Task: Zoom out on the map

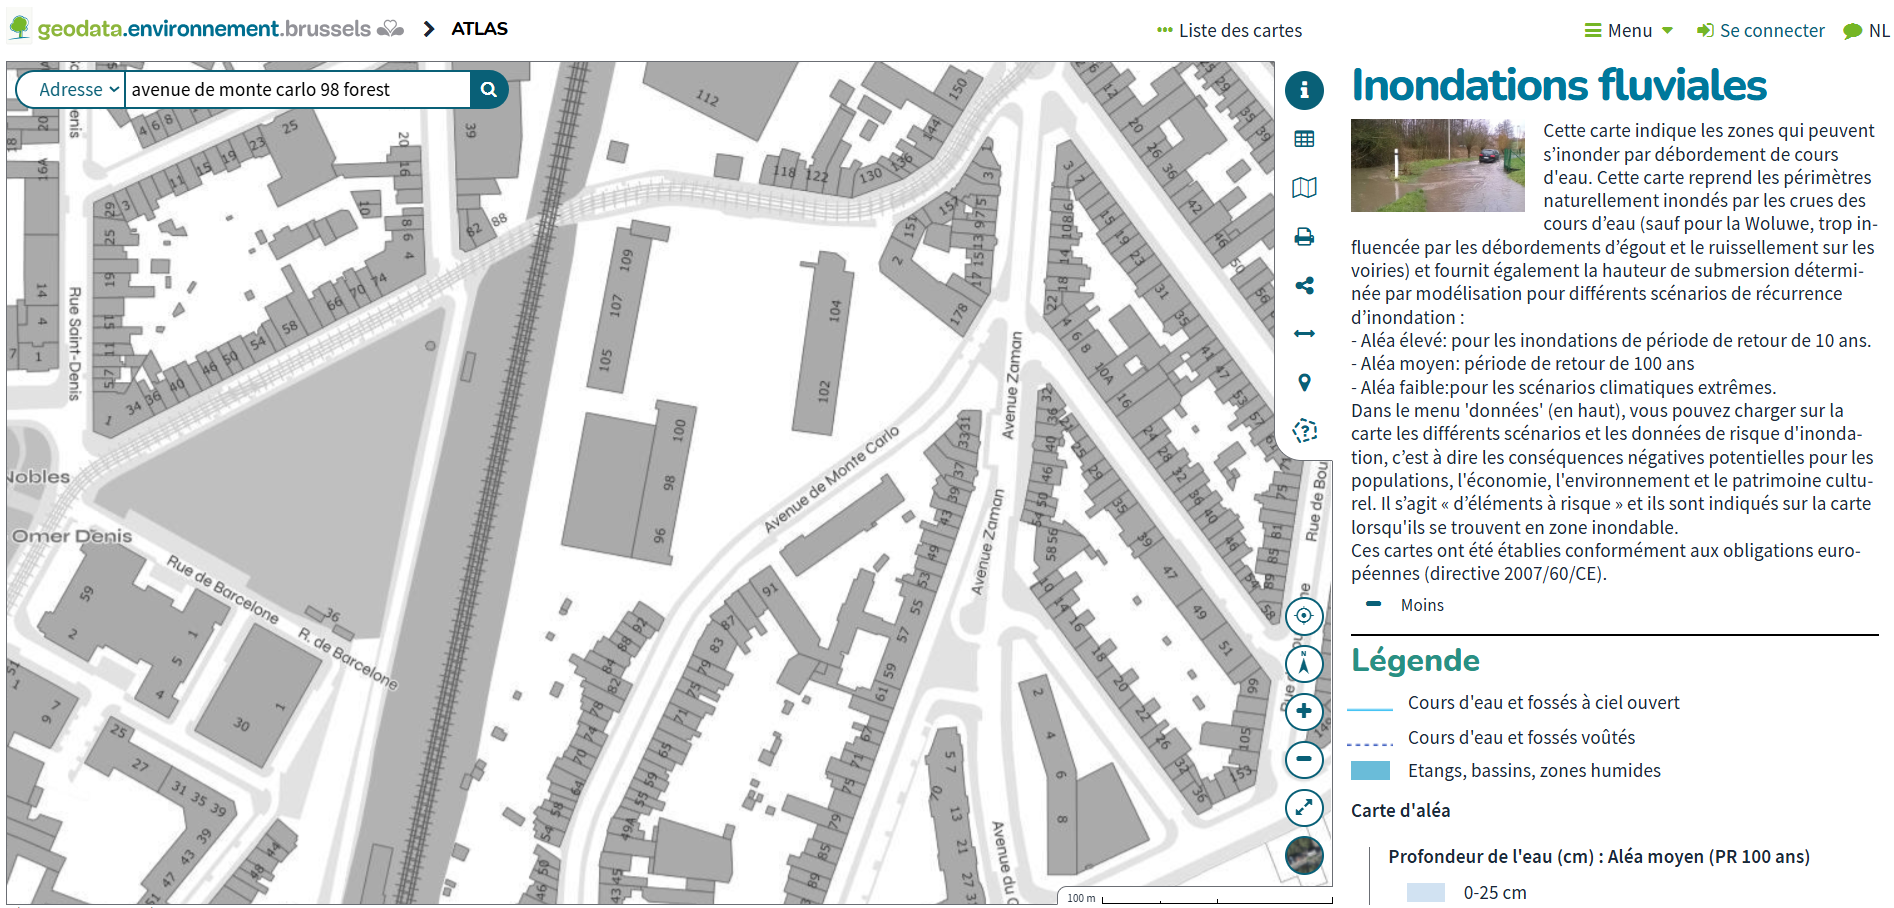Action: (1304, 760)
